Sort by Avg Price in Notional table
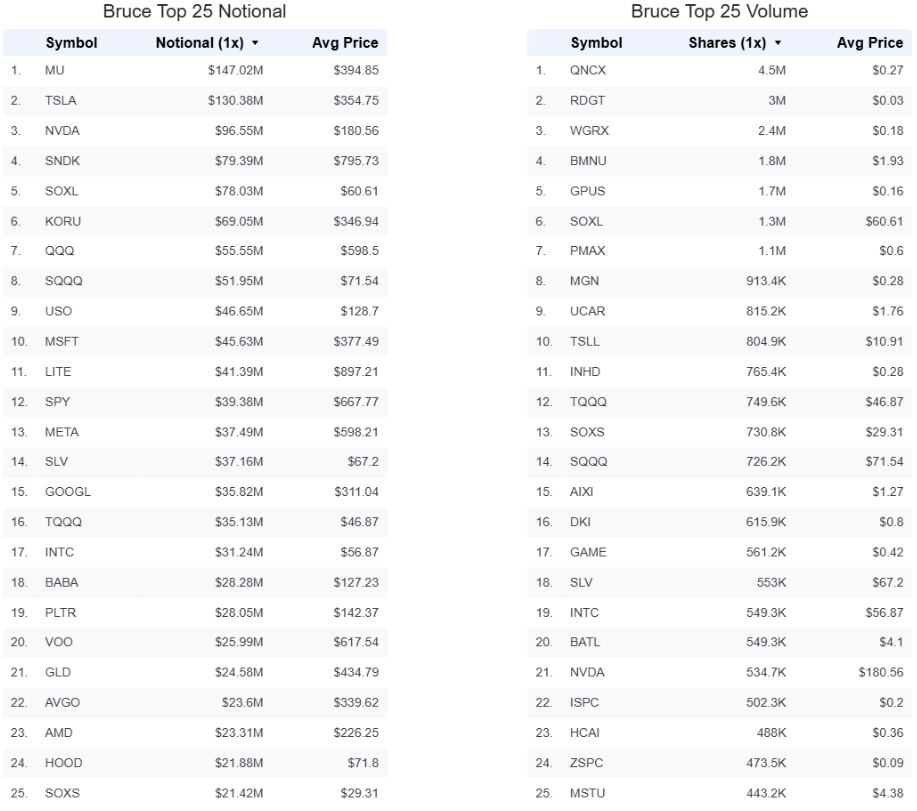 (x=345, y=43)
